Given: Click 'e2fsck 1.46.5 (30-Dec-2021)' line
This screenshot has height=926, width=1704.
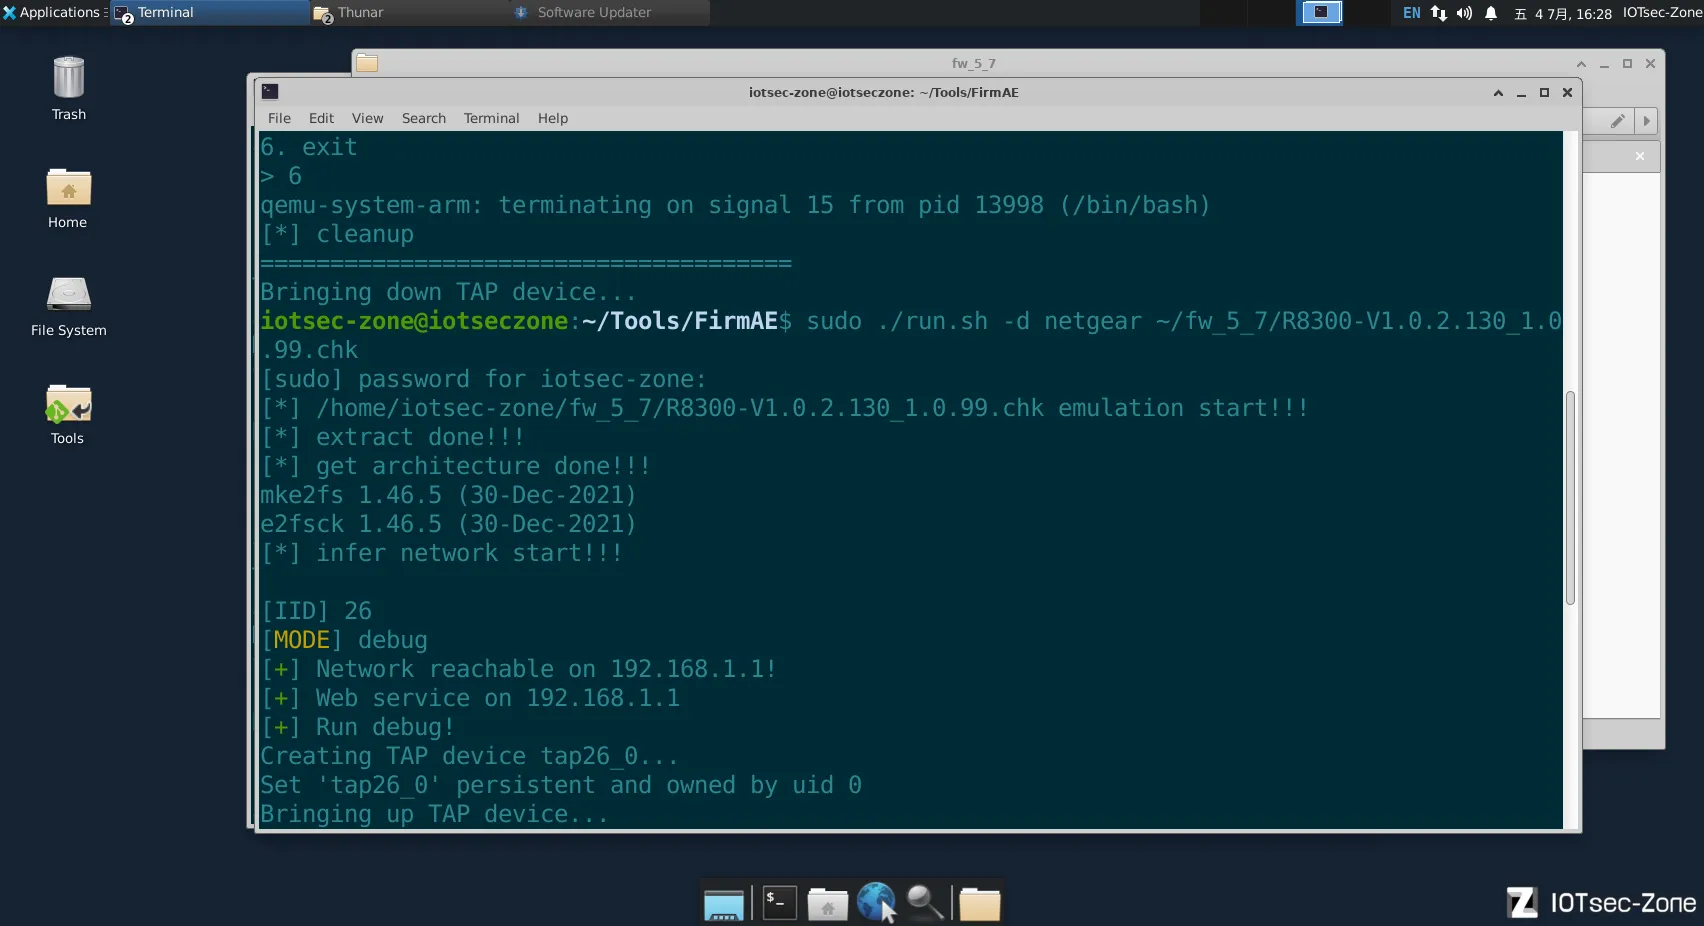Looking at the screenshot, I should click(448, 524).
